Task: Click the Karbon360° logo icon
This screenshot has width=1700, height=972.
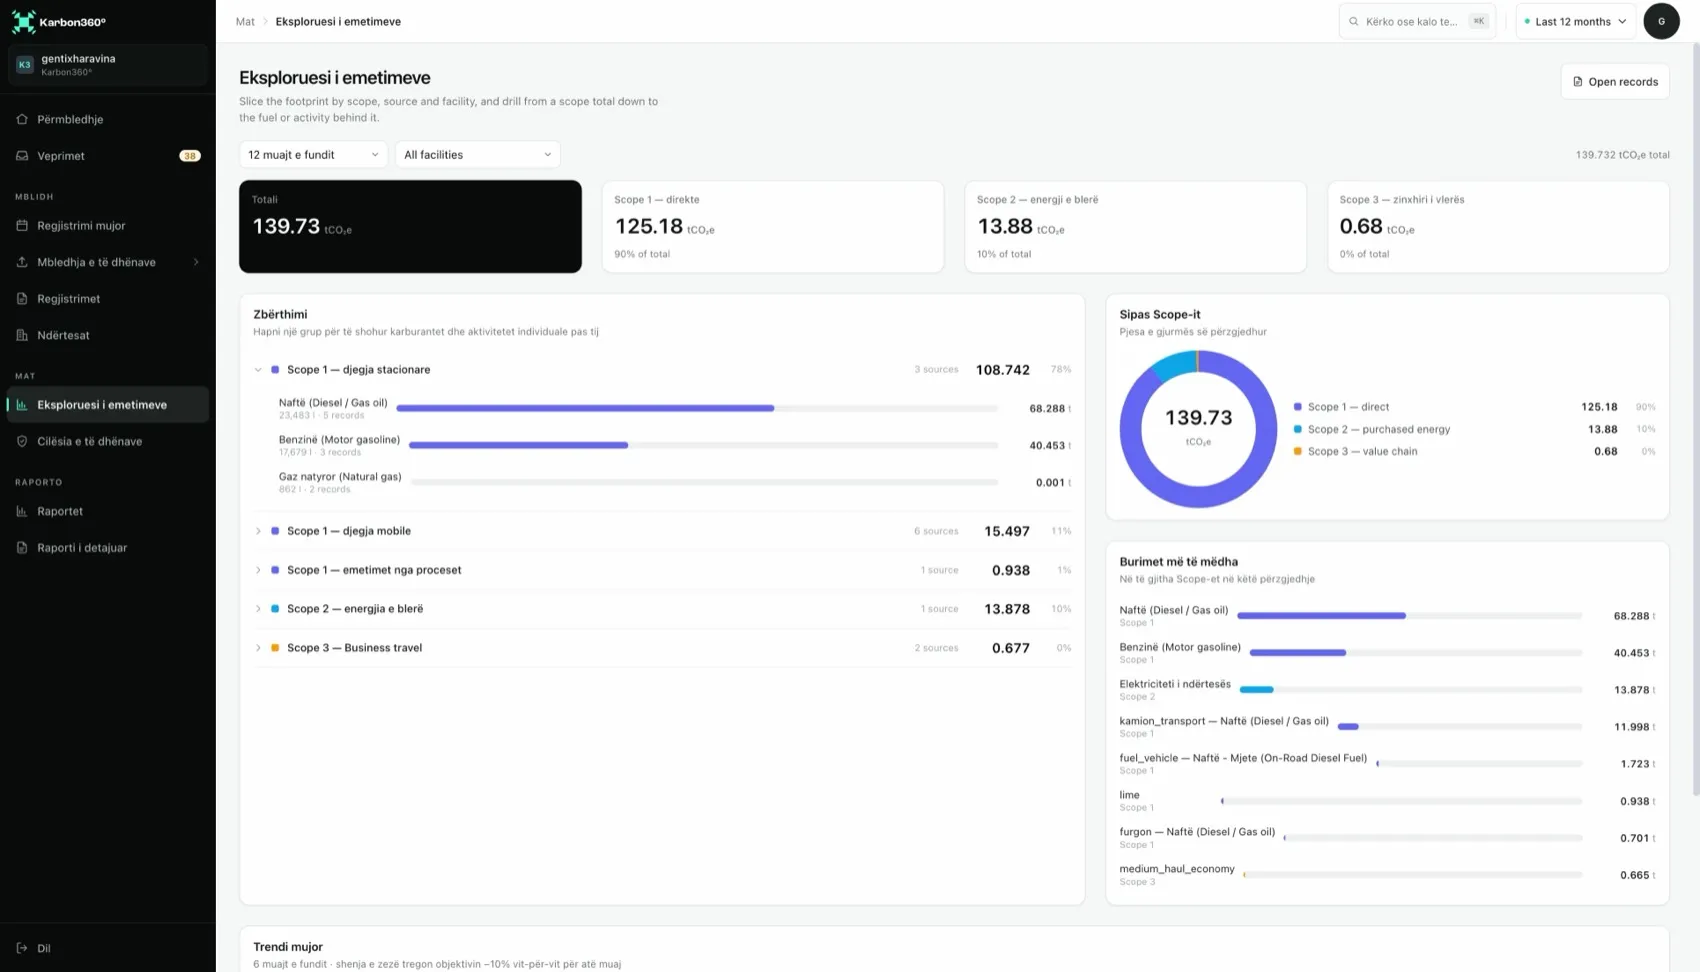Action: (x=24, y=21)
